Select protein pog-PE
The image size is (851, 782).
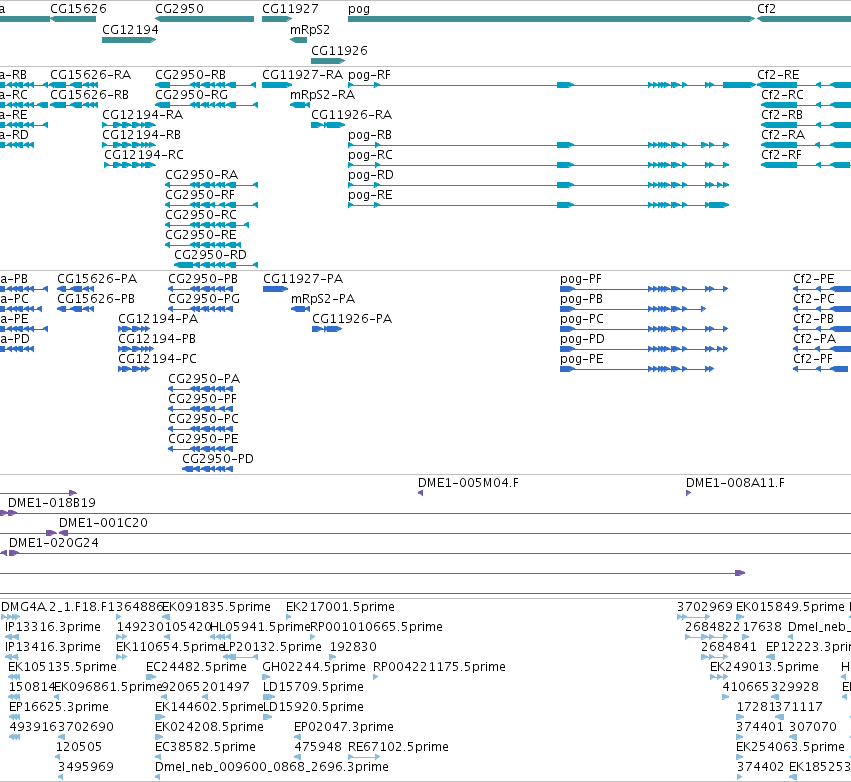point(637,369)
